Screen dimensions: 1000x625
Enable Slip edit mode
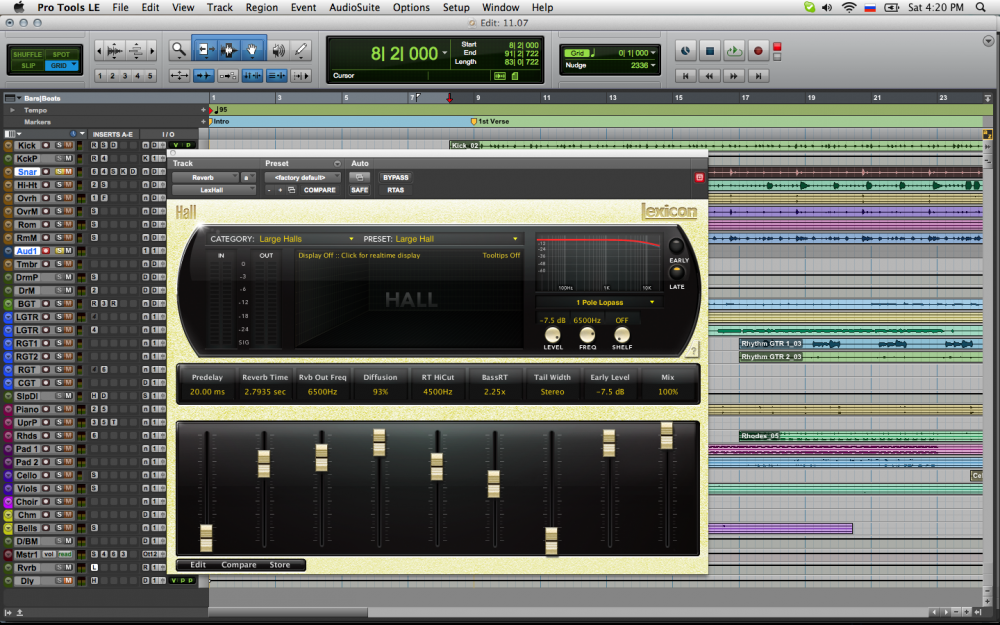click(28, 66)
